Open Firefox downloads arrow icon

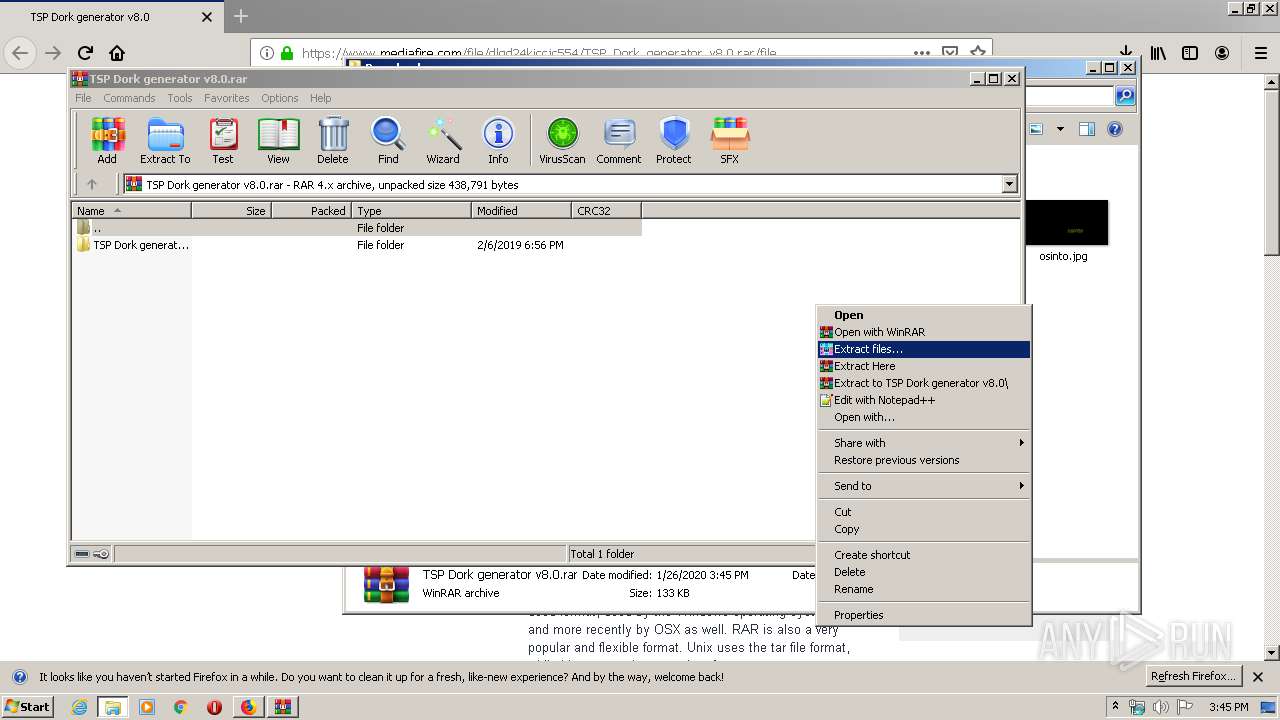click(1126, 52)
